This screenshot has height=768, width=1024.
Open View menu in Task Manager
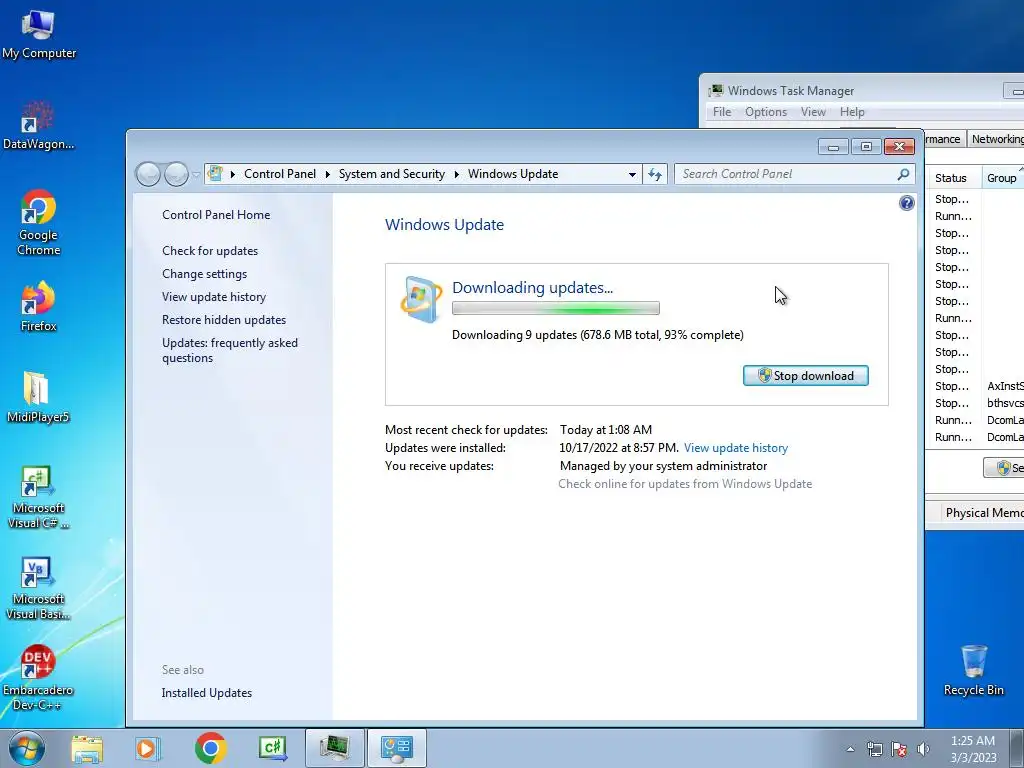(x=813, y=112)
